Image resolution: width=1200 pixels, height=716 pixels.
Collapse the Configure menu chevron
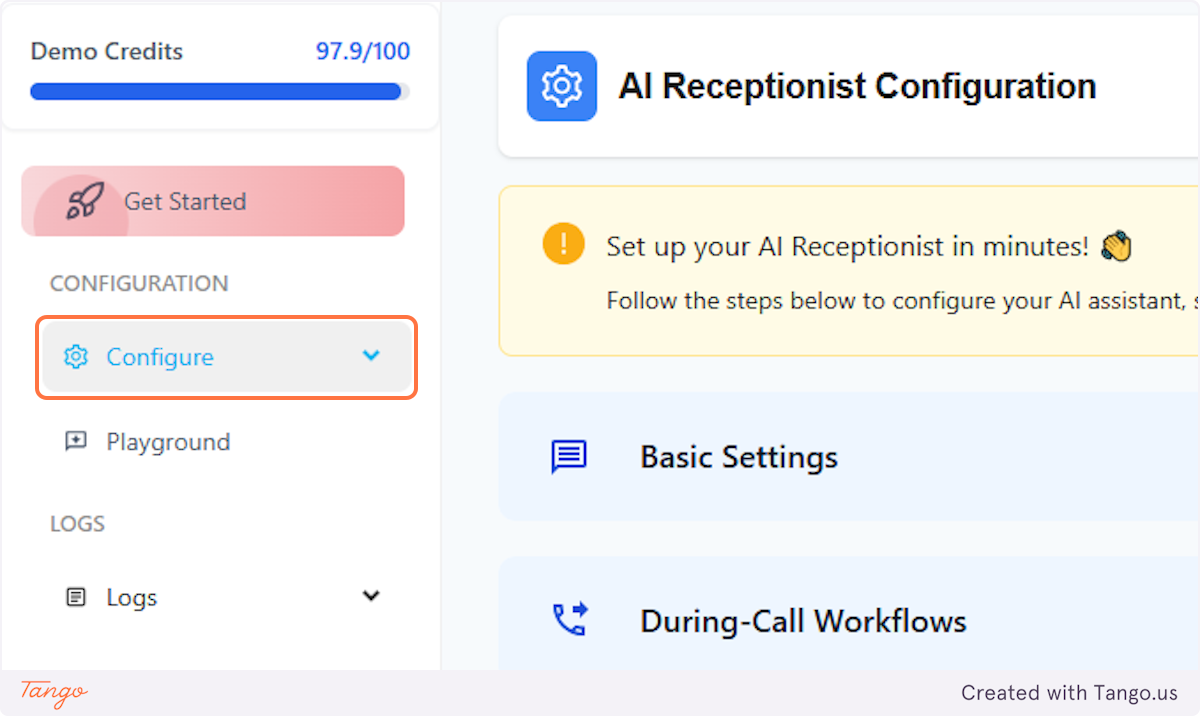point(371,355)
